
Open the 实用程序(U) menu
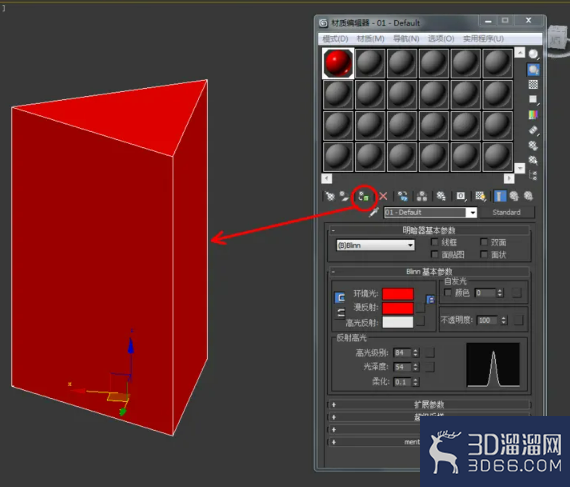tap(483, 39)
